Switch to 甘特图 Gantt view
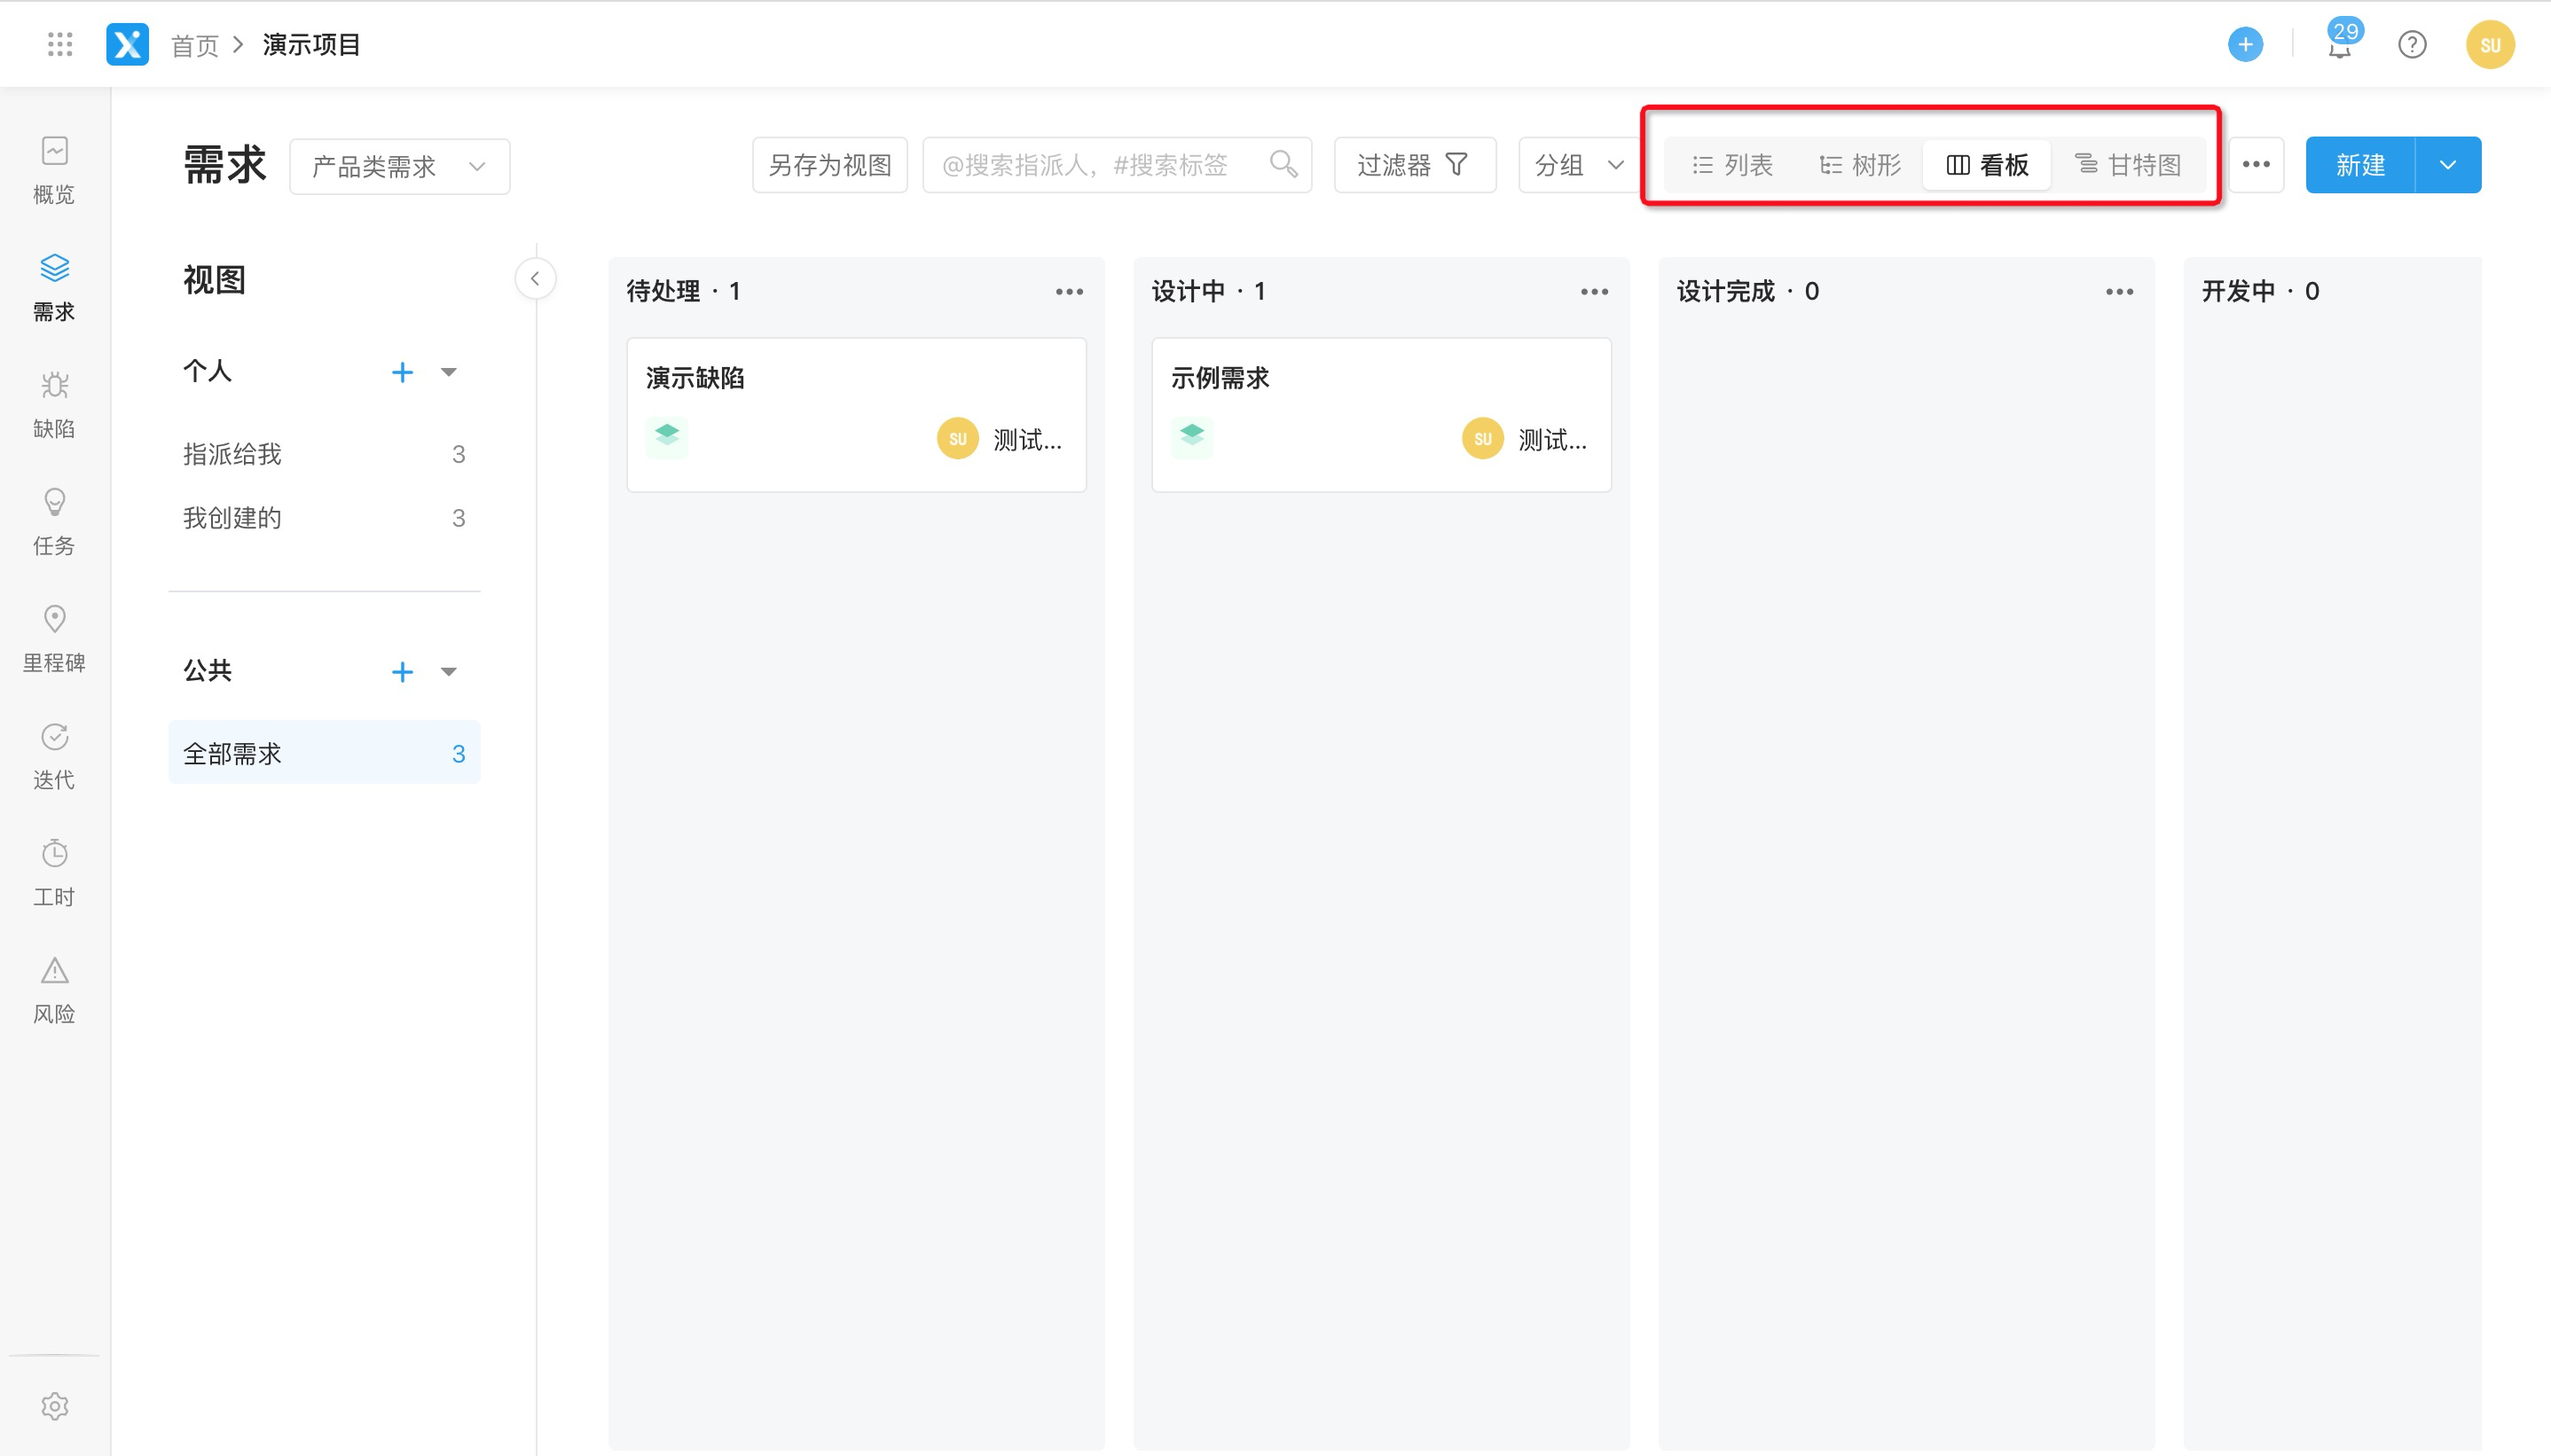Screen dimensions: 2551x1456 [2128, 165]
